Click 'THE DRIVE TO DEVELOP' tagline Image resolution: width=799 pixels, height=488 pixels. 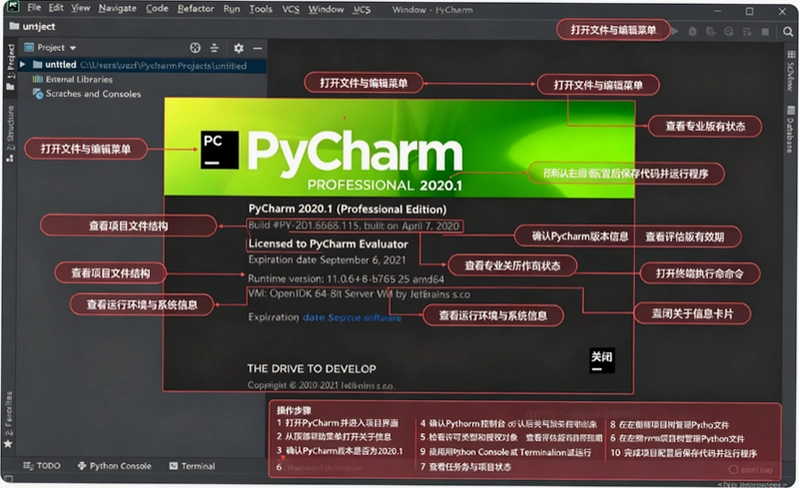click(x=311, y=368)
